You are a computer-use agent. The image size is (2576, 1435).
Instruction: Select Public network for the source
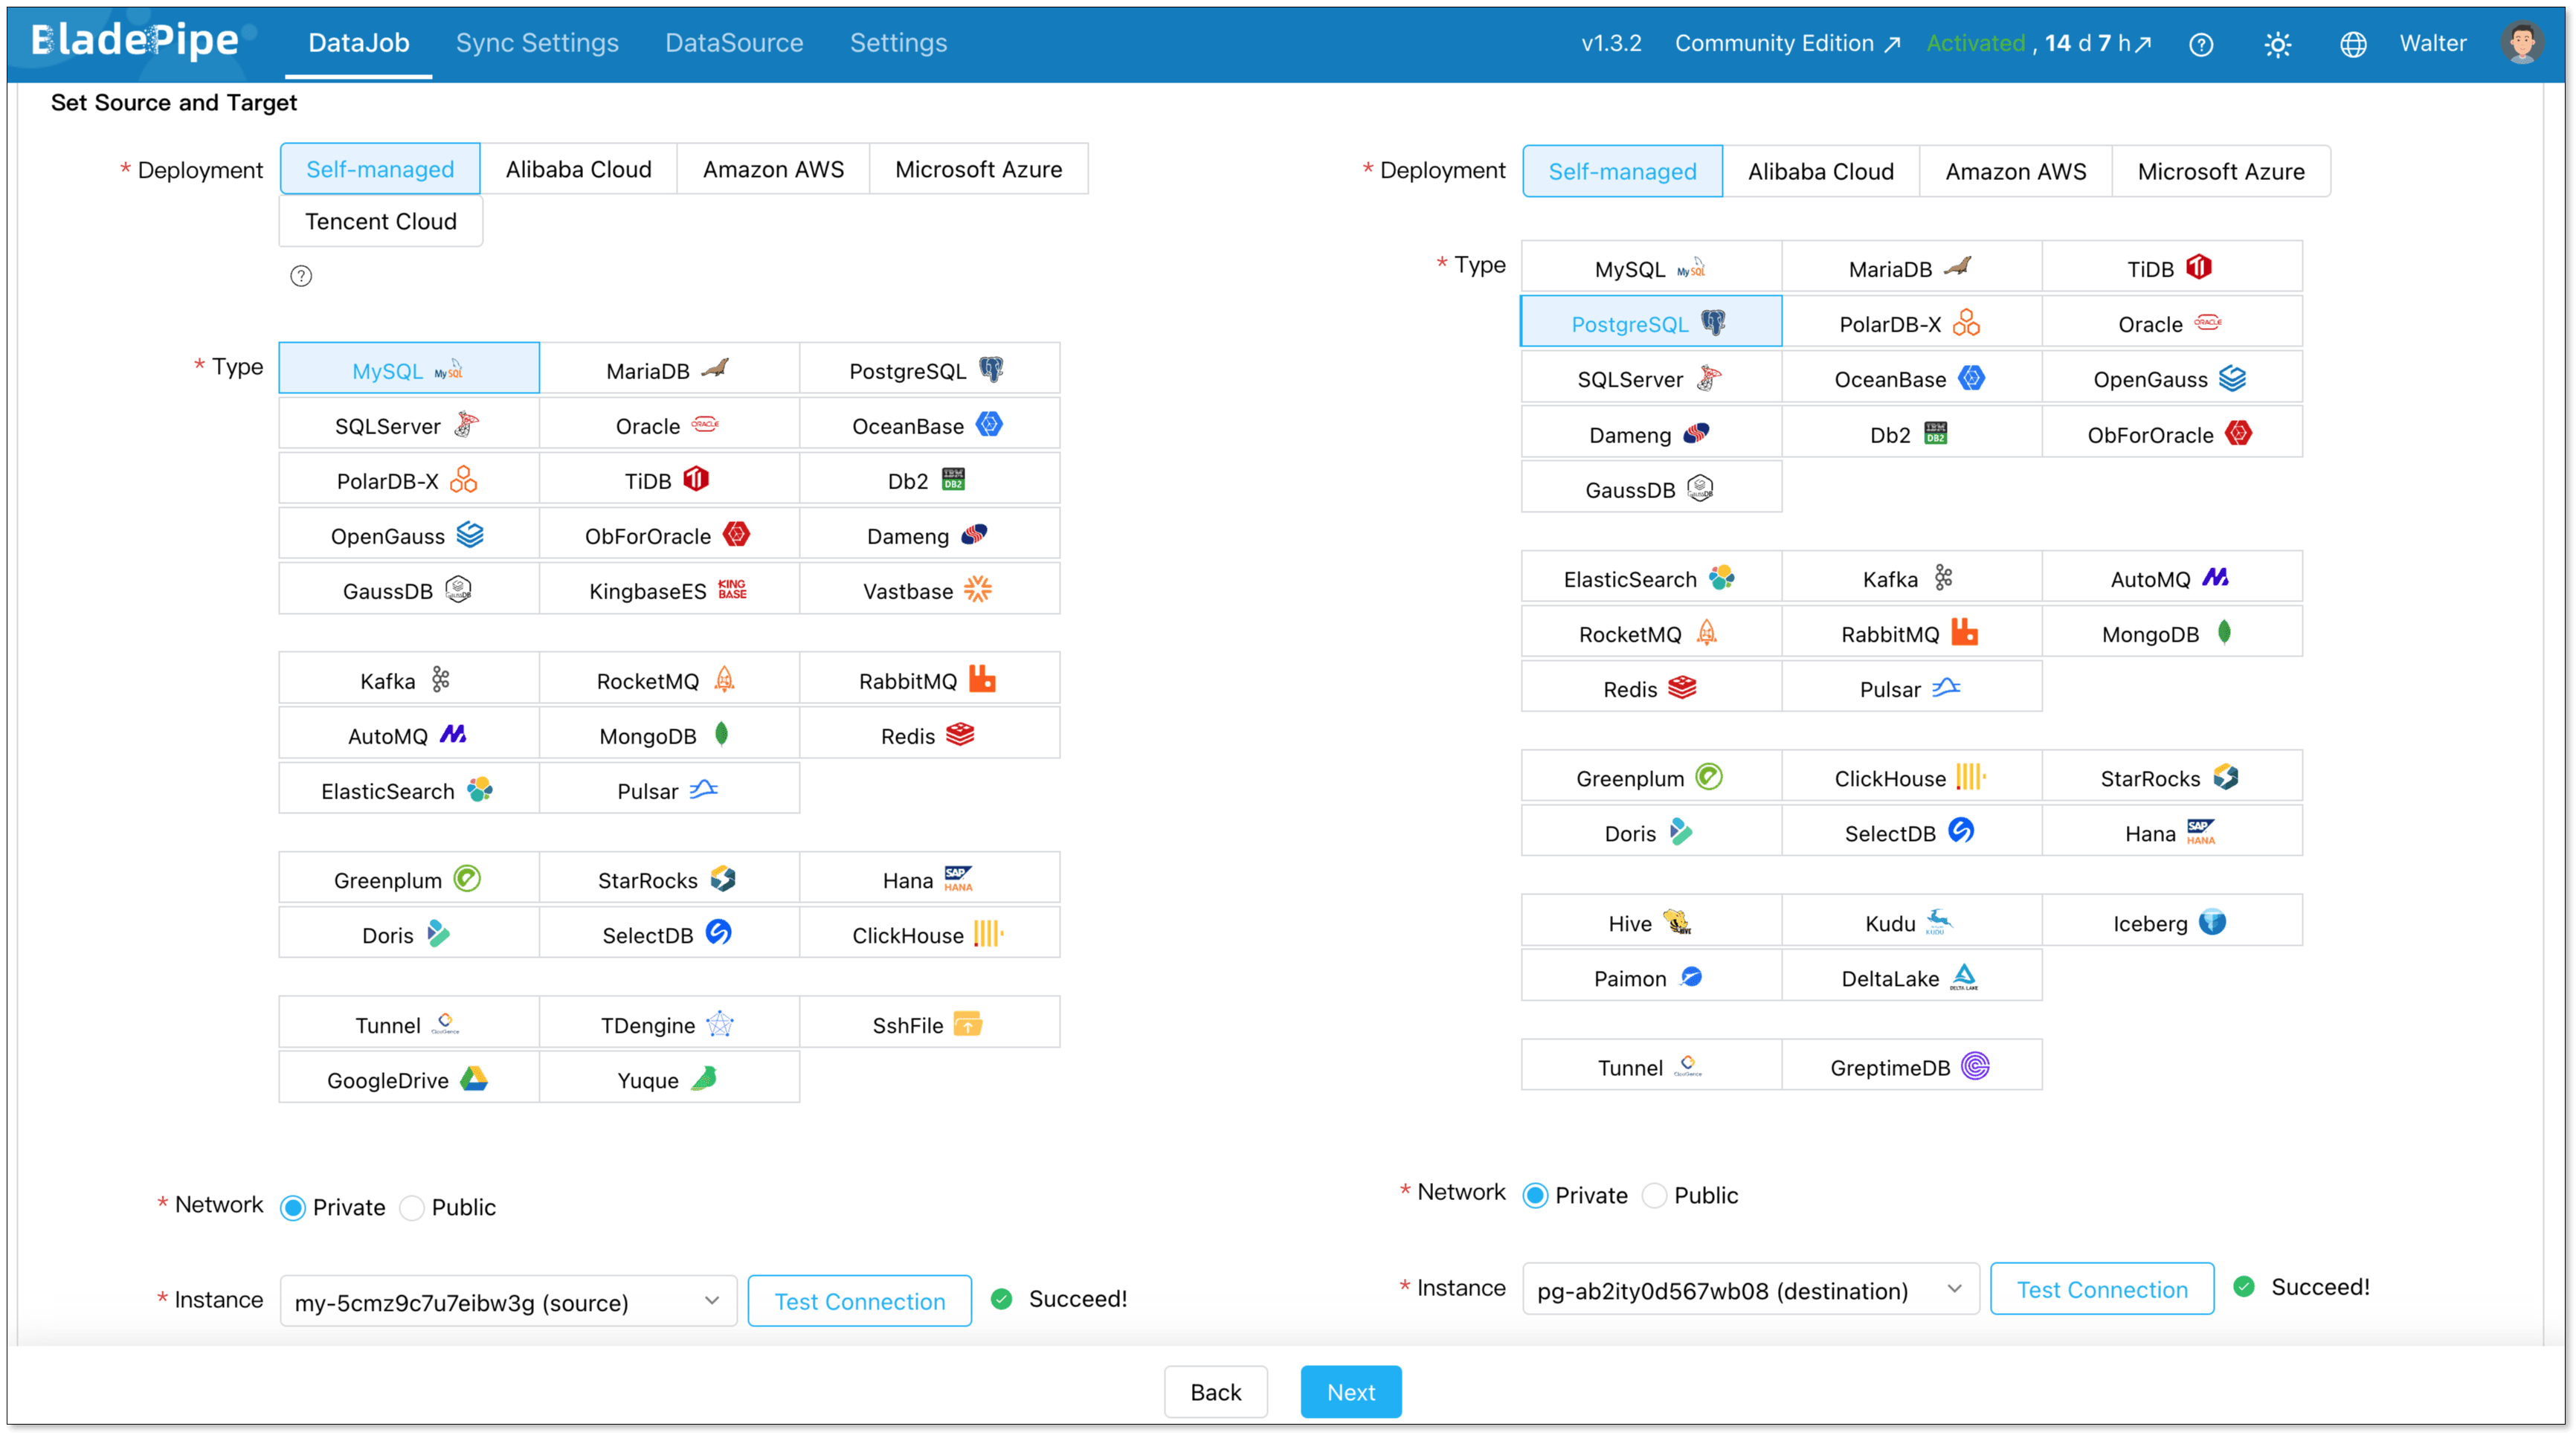pyautogui.click(x=412, y=1207)
